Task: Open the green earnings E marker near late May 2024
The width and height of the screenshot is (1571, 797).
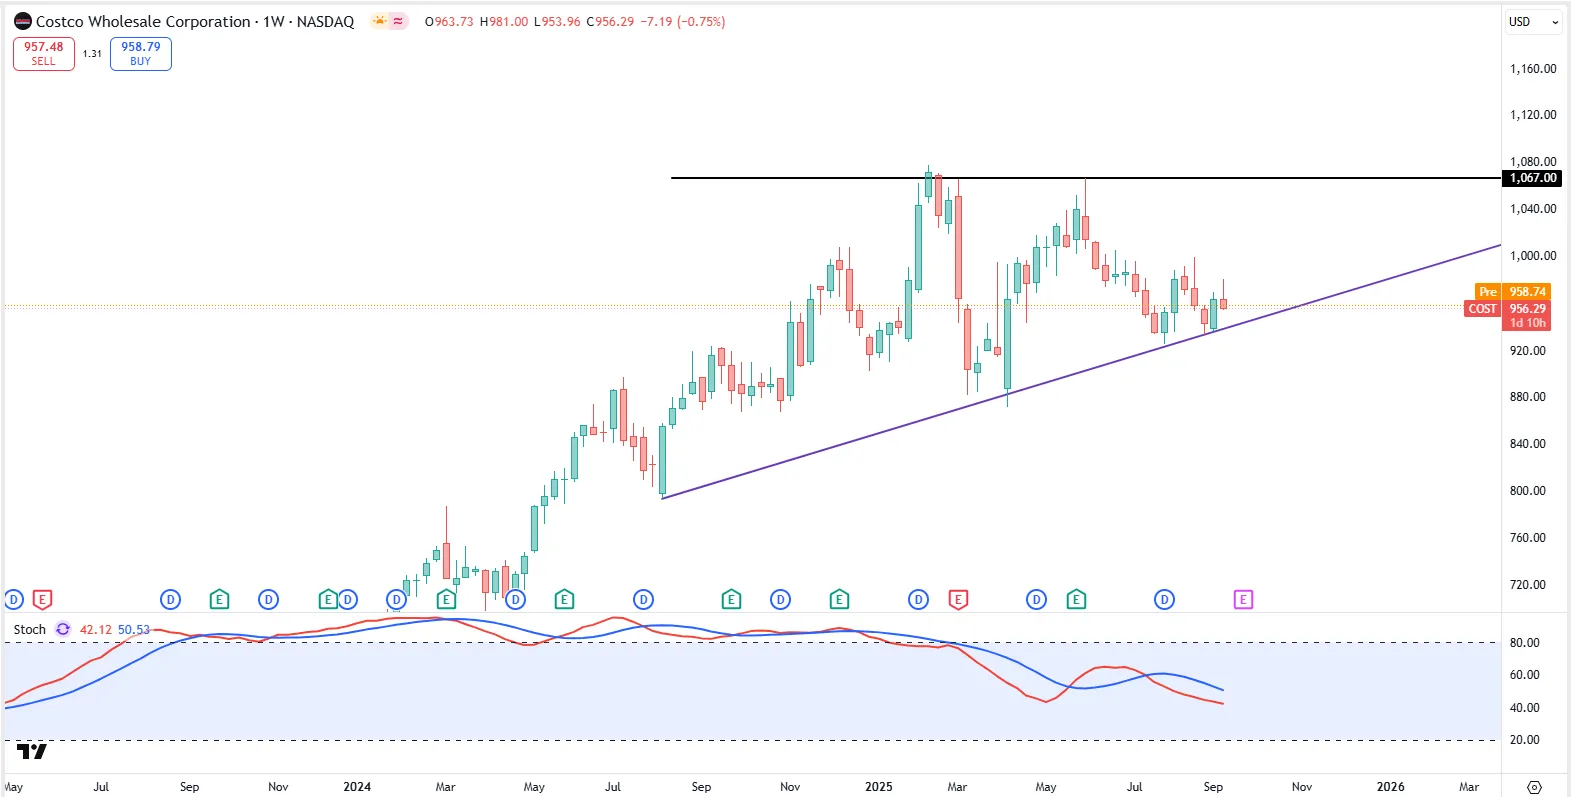Action: point(564,600)
